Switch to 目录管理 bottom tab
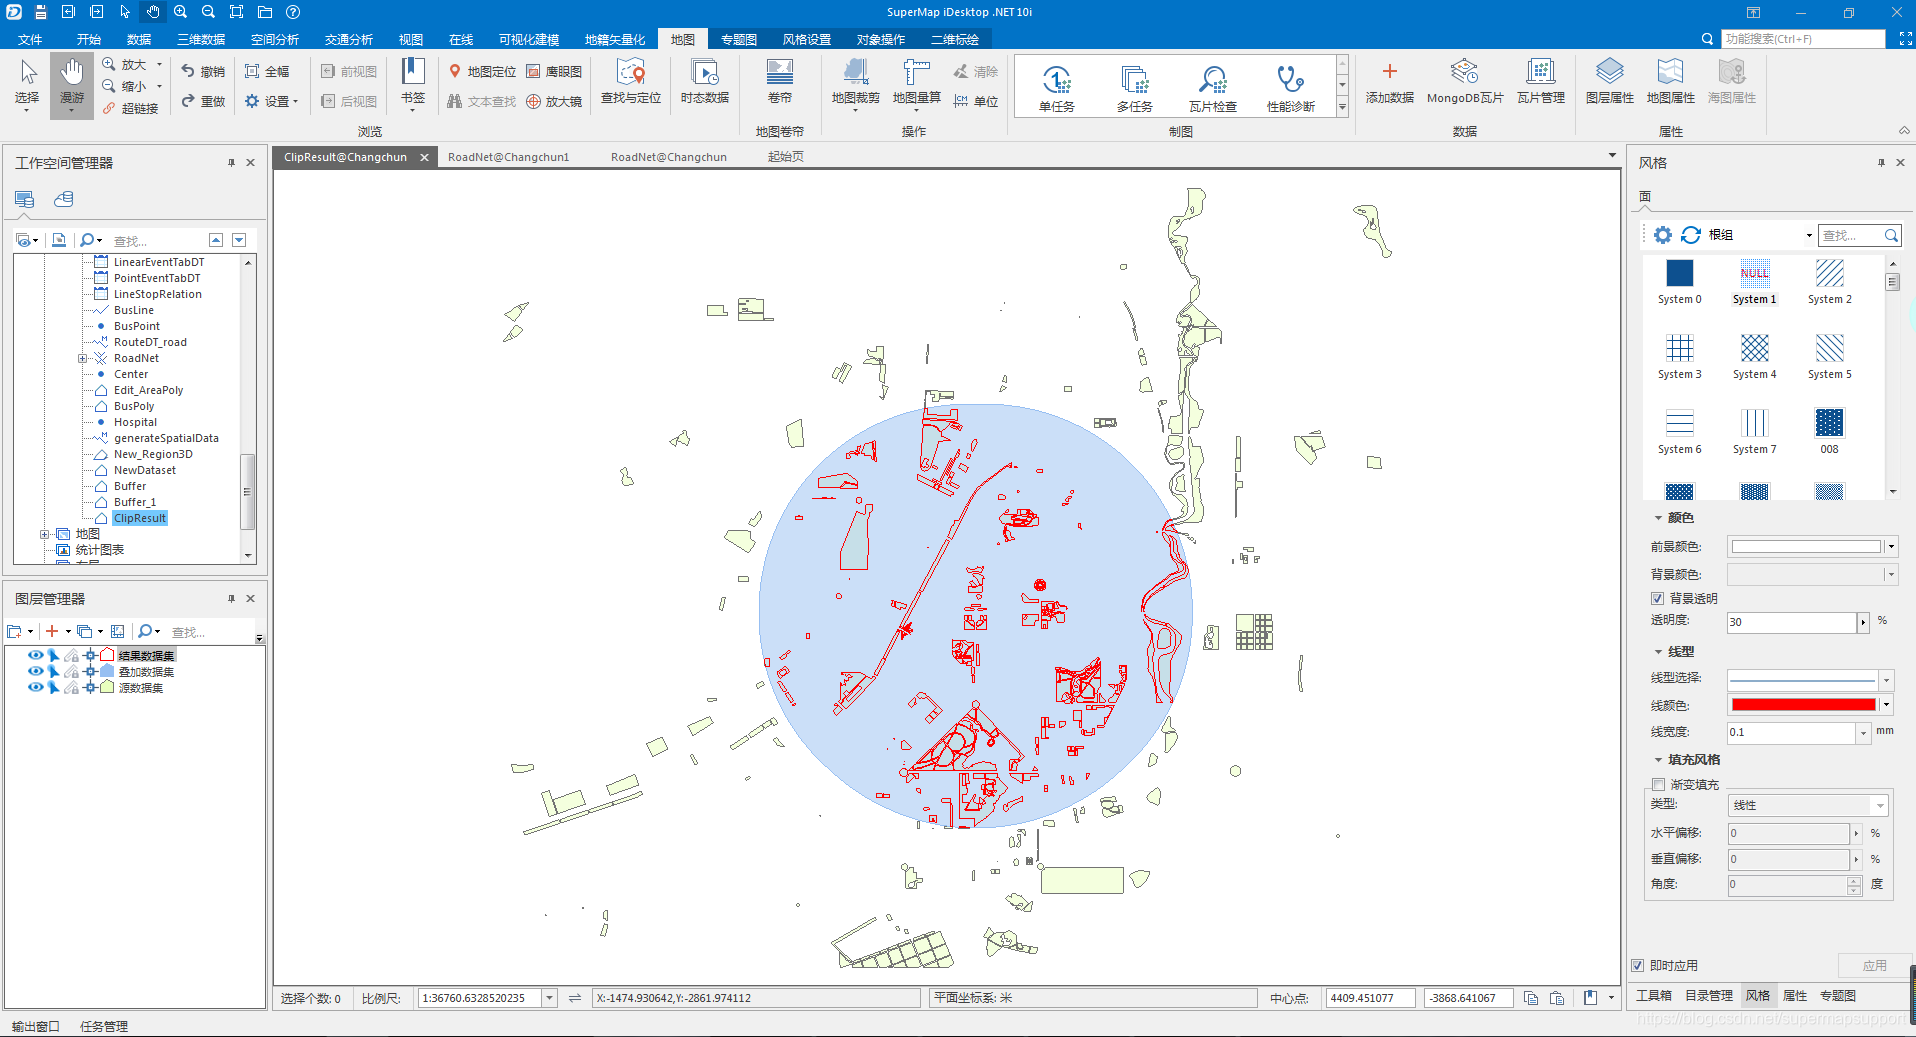This screenshot has width=1916, height=1037. (1709, 995)
